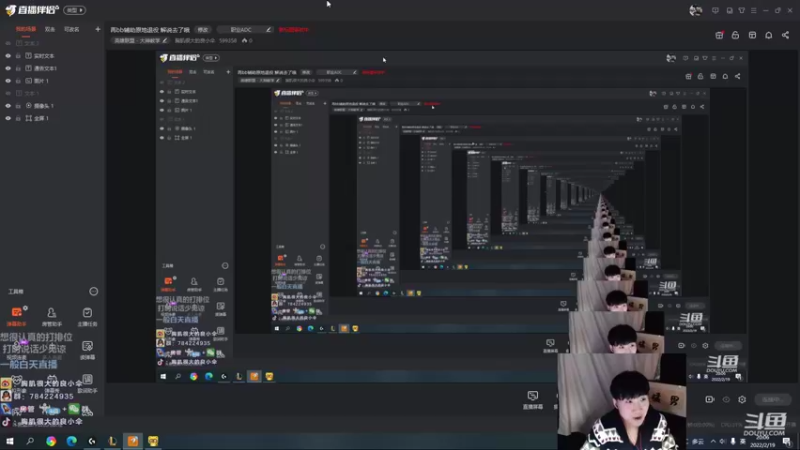Image resolution: width=800 pixels, height=450 pixels.
Task: Click the share icon at top right
Action: 785,35
